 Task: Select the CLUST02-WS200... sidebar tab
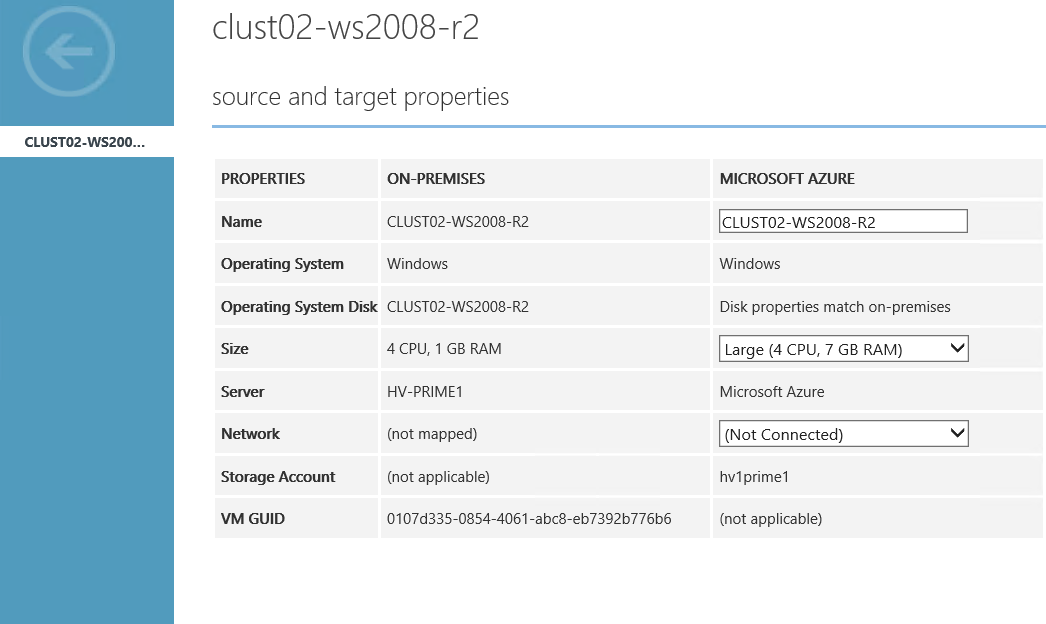[x=85, y=142]
